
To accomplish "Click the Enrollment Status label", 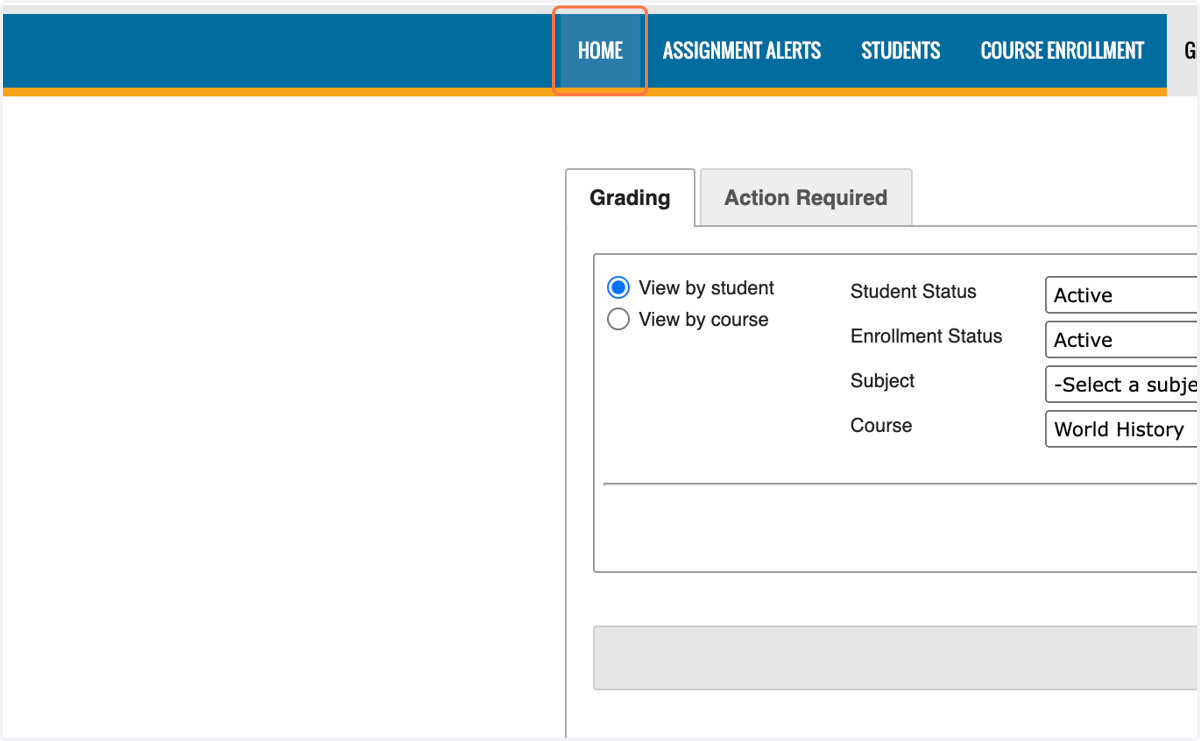I will (926, 336).
